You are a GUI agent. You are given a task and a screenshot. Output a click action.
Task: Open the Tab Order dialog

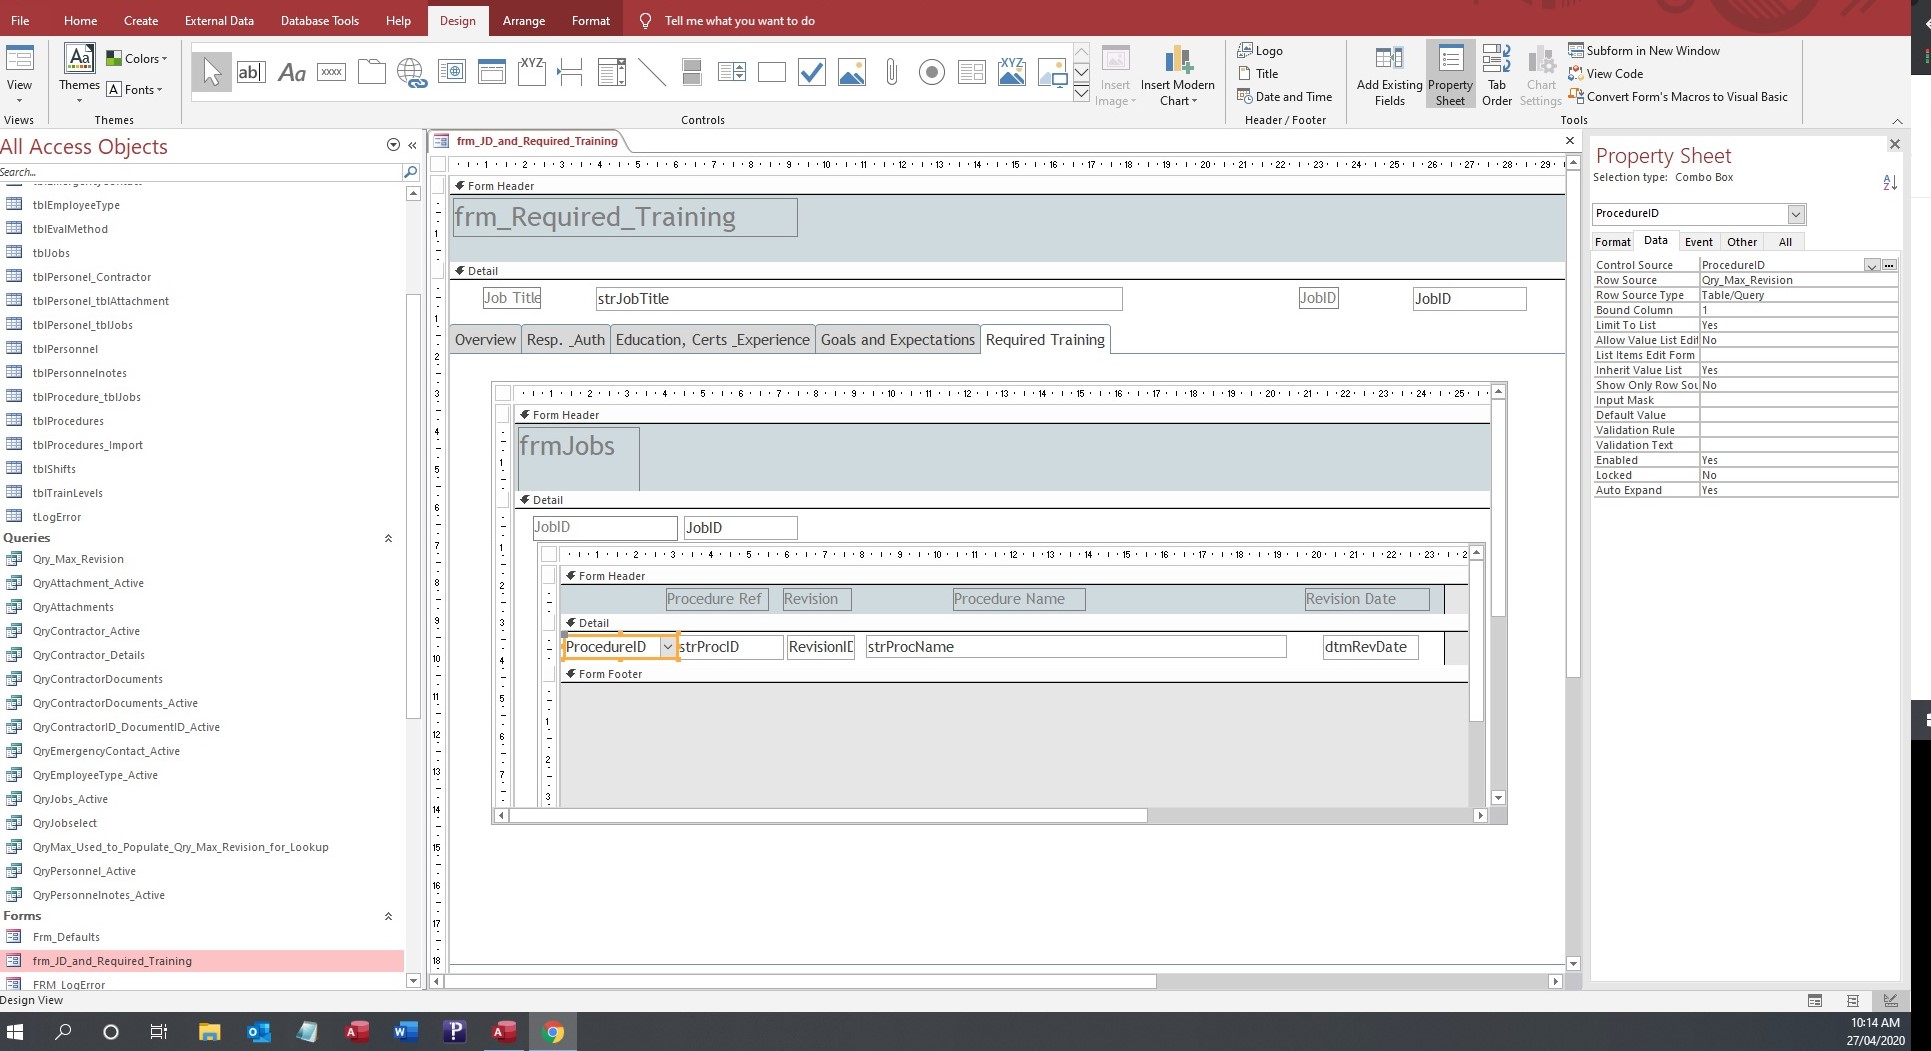1496,76
